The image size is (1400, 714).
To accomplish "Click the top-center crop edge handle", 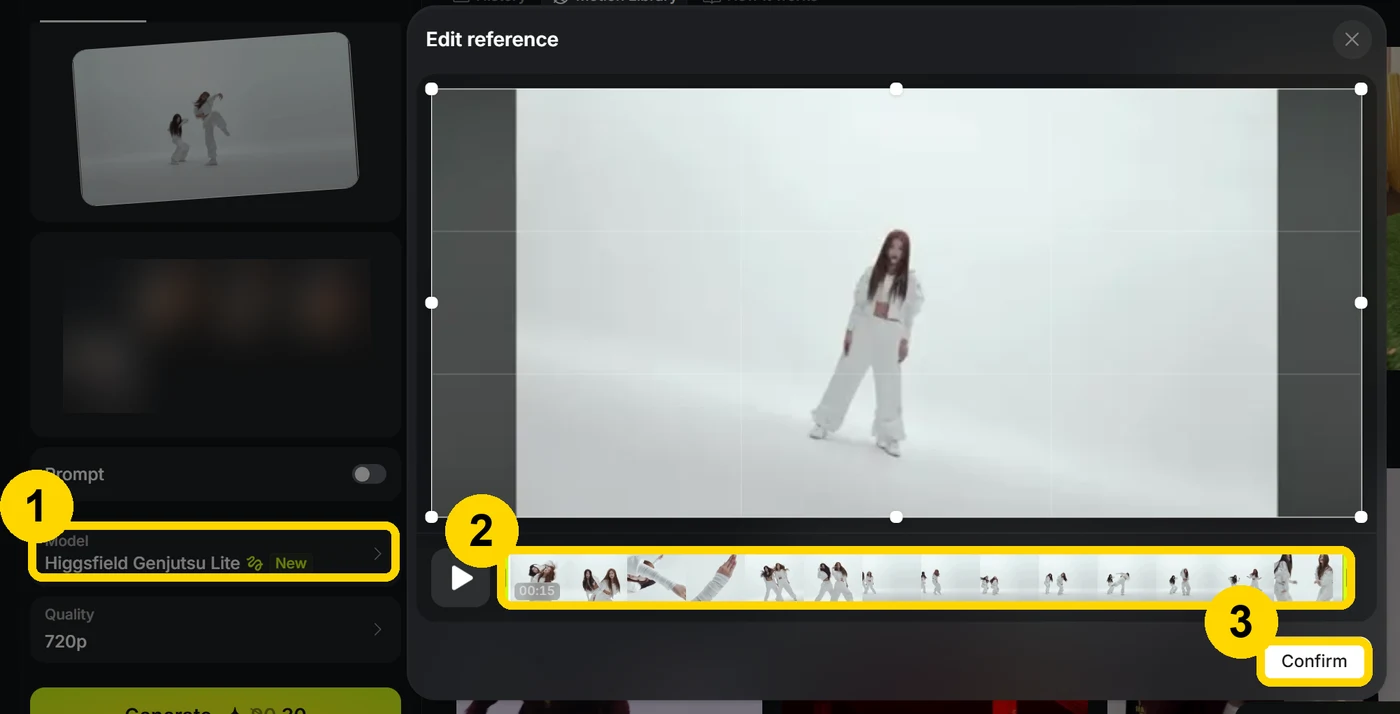I will [896, 89].
